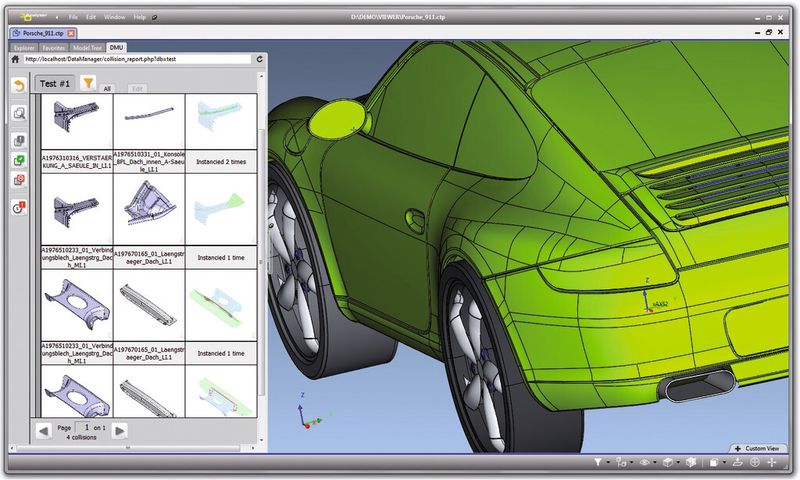Select first-row collision overlay preview thumbnail
The width and height of the screenshot is (800, 480).
(221, 121)
